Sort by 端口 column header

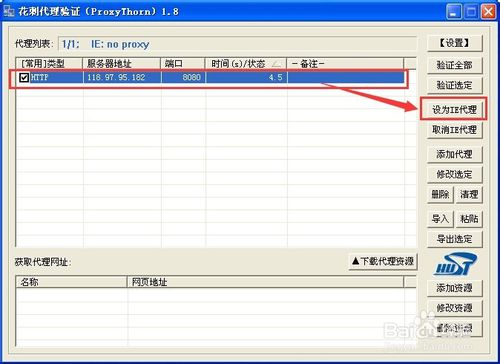[183, 64]
